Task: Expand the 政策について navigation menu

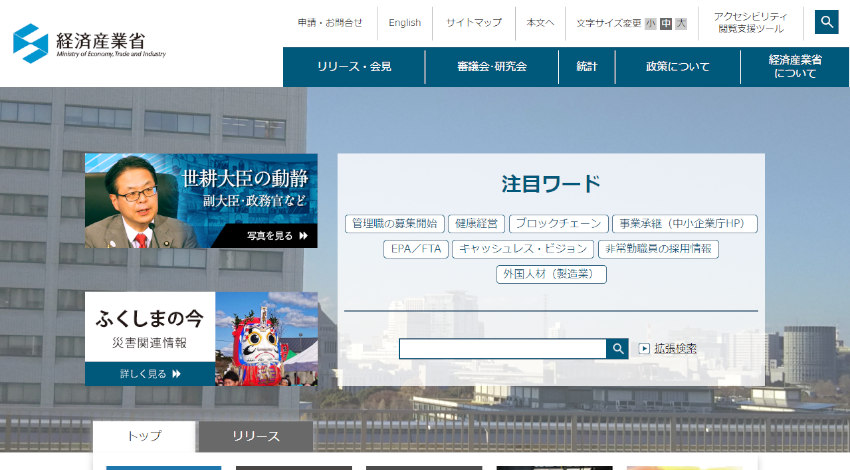Action: tap(677, 67)
